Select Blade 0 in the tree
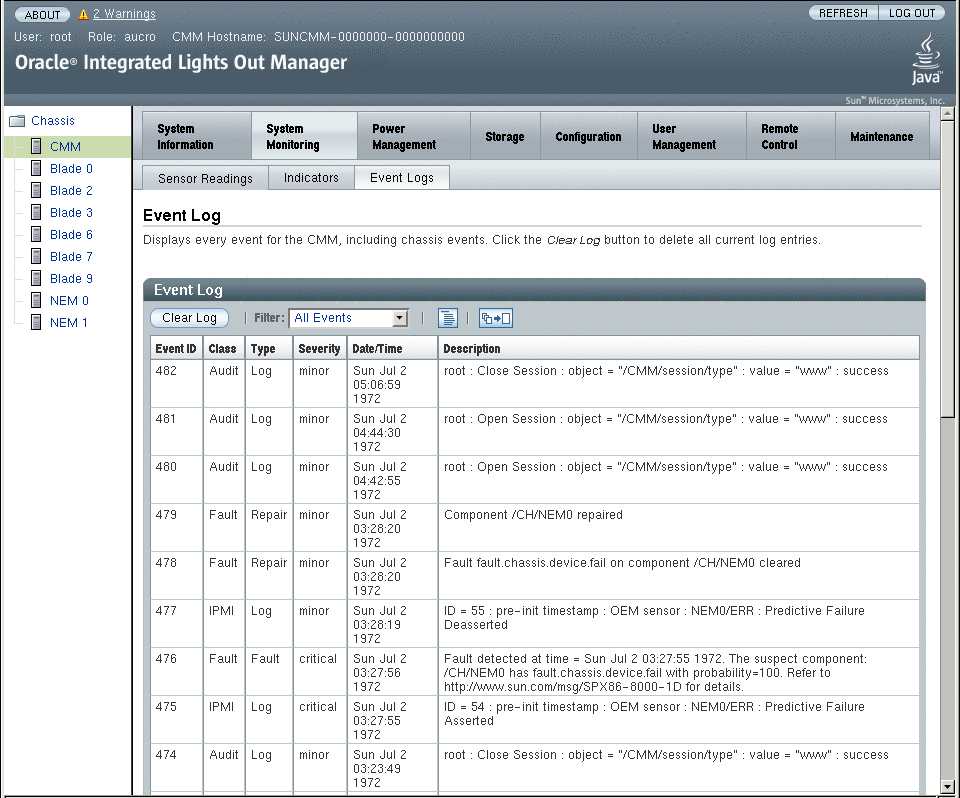 pyautogui.click(x=71, y=168)
